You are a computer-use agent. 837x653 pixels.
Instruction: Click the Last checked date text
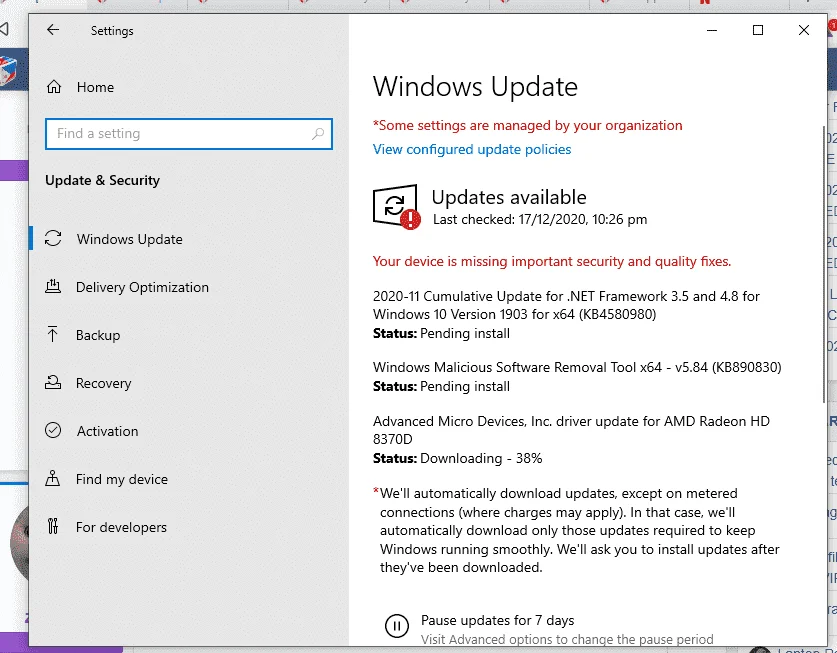pos(540,219)
